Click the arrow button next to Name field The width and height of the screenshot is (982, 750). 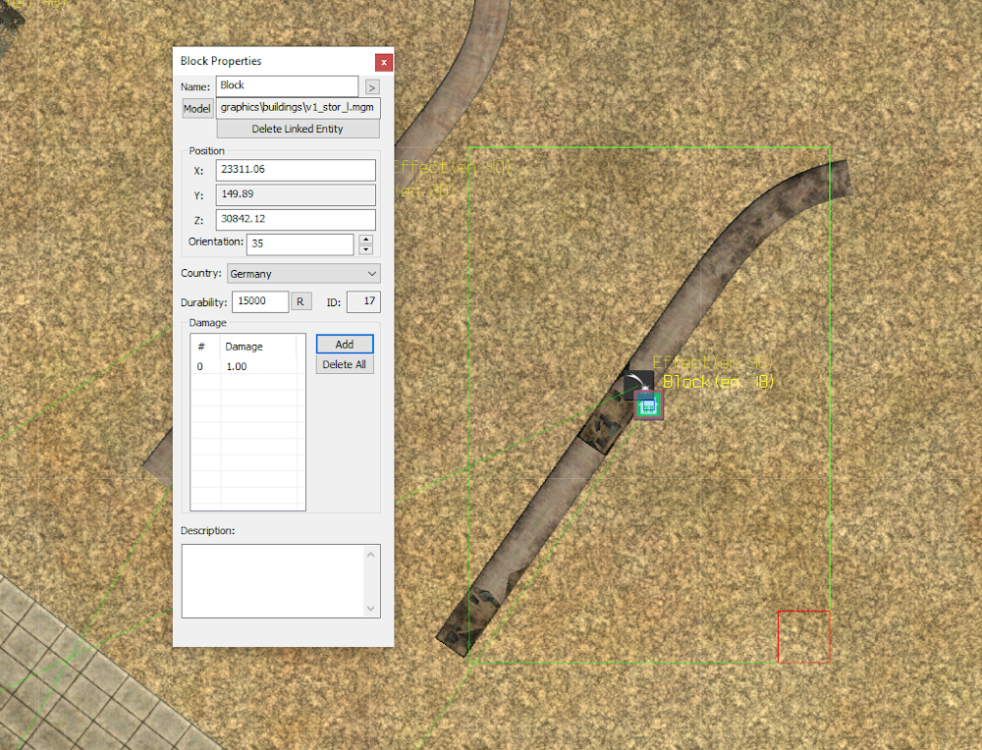click(372, 87)
